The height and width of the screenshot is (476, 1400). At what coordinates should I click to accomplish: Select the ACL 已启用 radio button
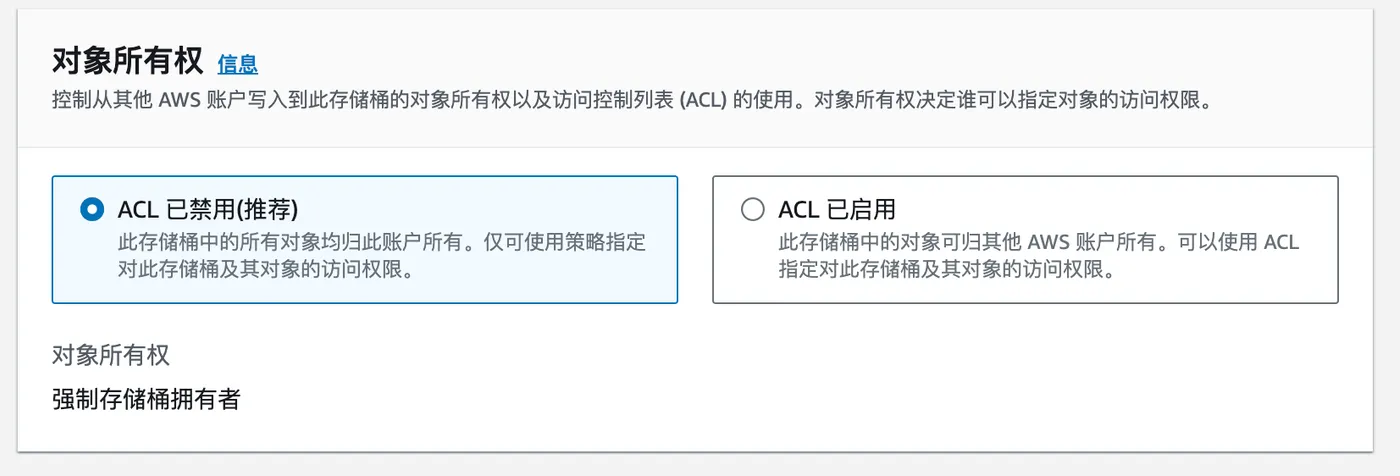[752, 210]
